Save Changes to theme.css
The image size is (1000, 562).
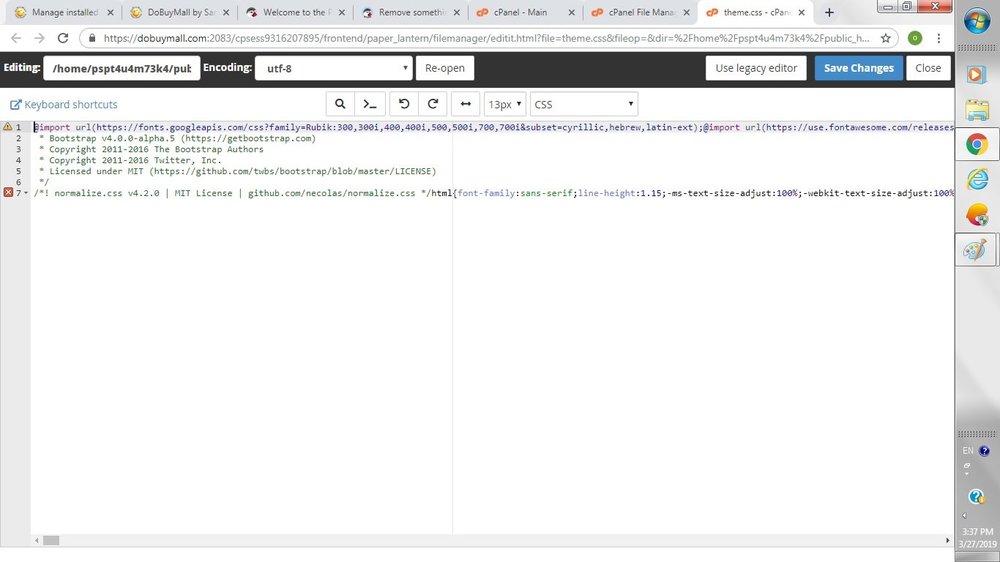pos(858,68)
